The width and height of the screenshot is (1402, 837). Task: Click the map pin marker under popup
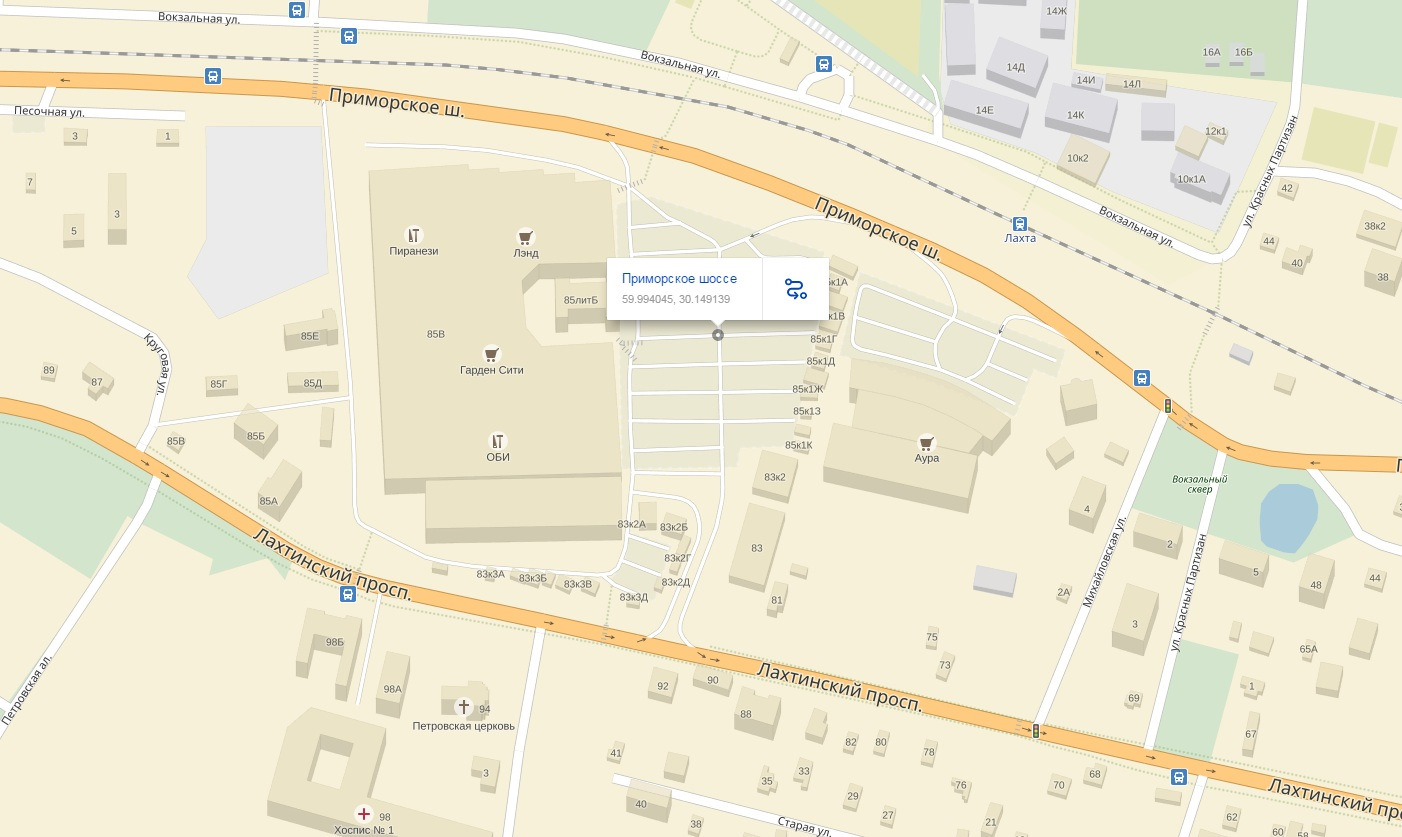click(718, 335)
